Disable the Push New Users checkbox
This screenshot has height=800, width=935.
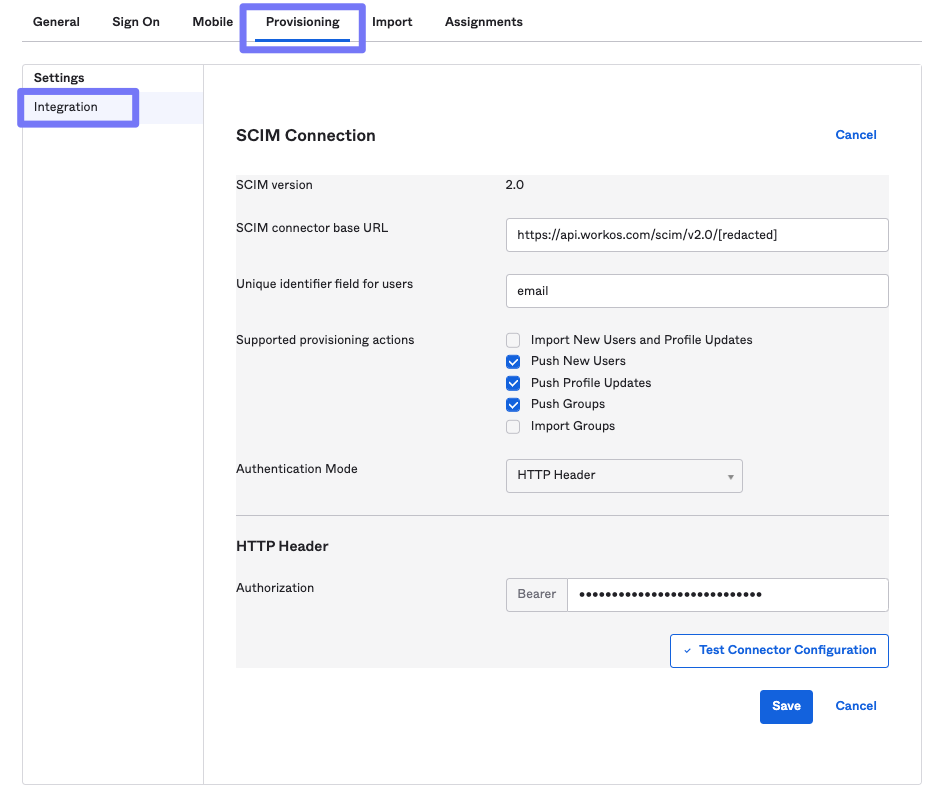513,362
